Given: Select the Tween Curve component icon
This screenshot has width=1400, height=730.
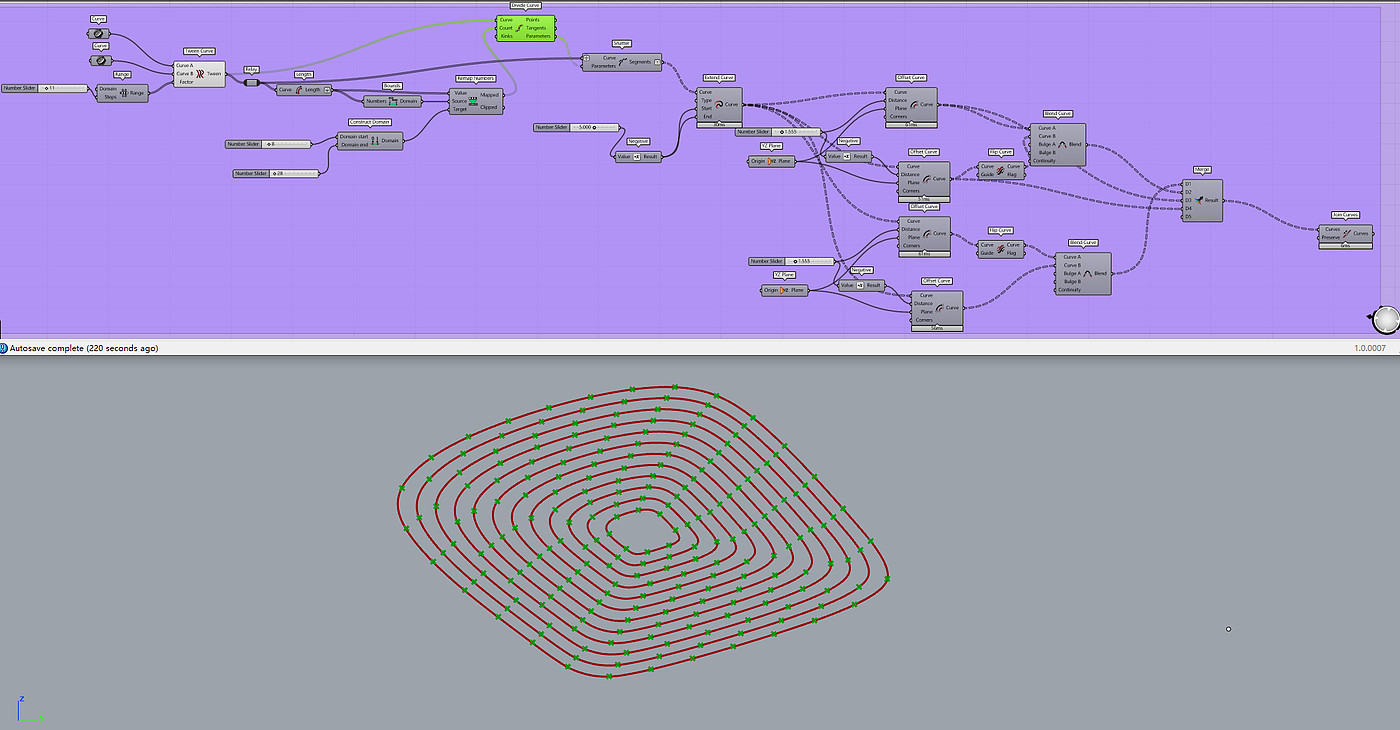Looking at the screenshot, I should 200,74.
